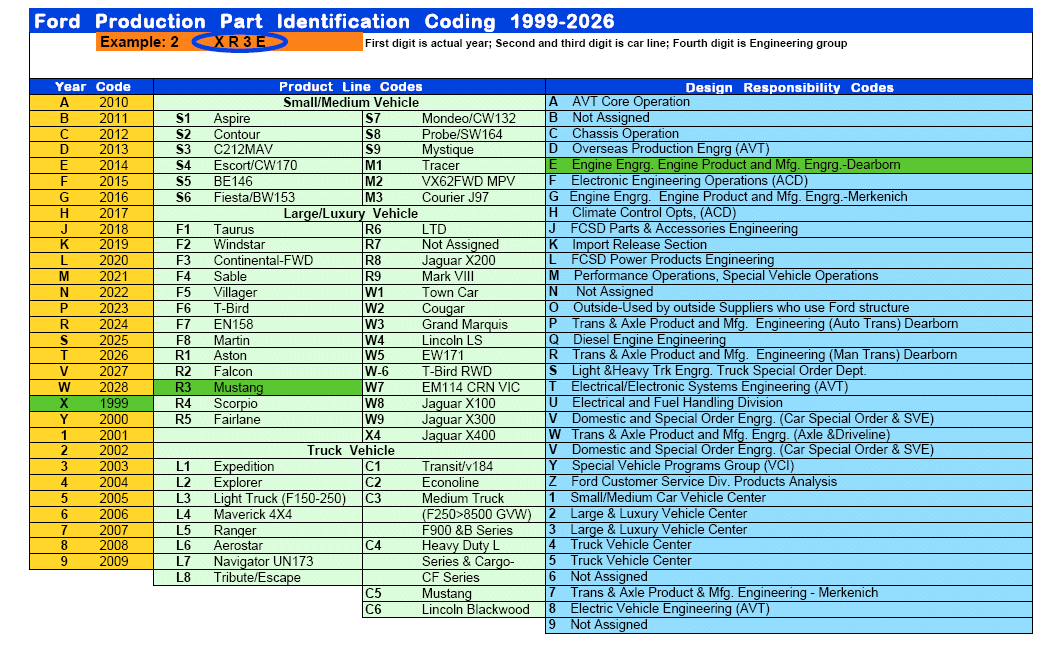The width and height of the screenshot is (1045, 651).
Task: Click the "Large/Luxury Vehicle" section heading
Action: point(351,213)
